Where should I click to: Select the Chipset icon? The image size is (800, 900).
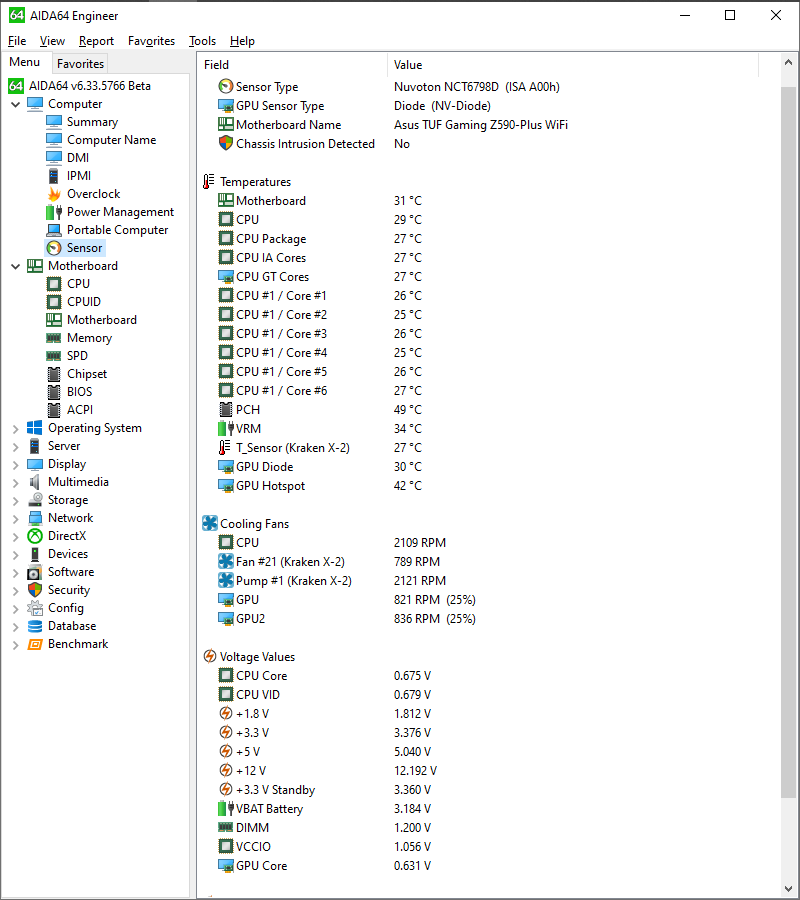[x=53, y=373]
